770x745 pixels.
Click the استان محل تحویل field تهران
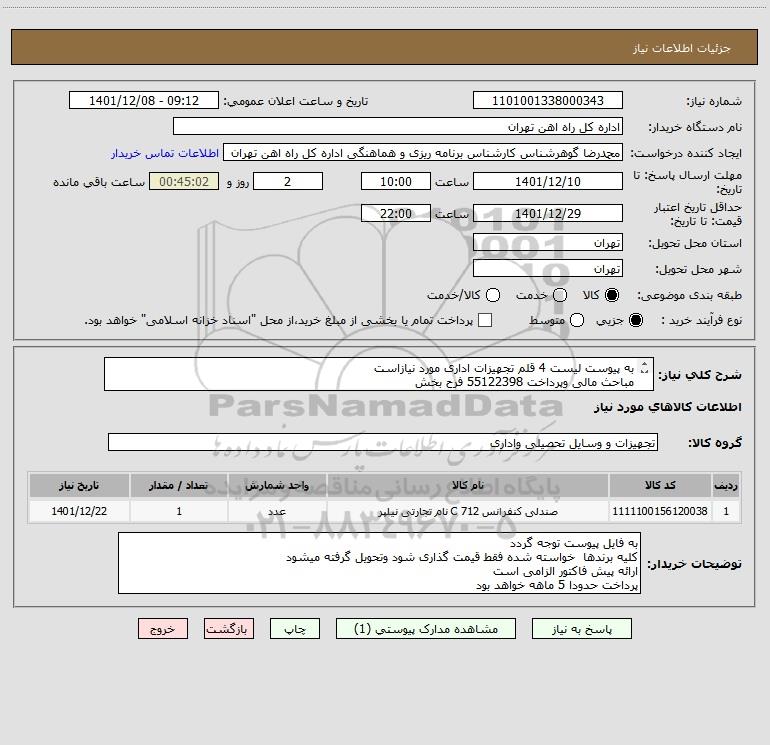548,243
